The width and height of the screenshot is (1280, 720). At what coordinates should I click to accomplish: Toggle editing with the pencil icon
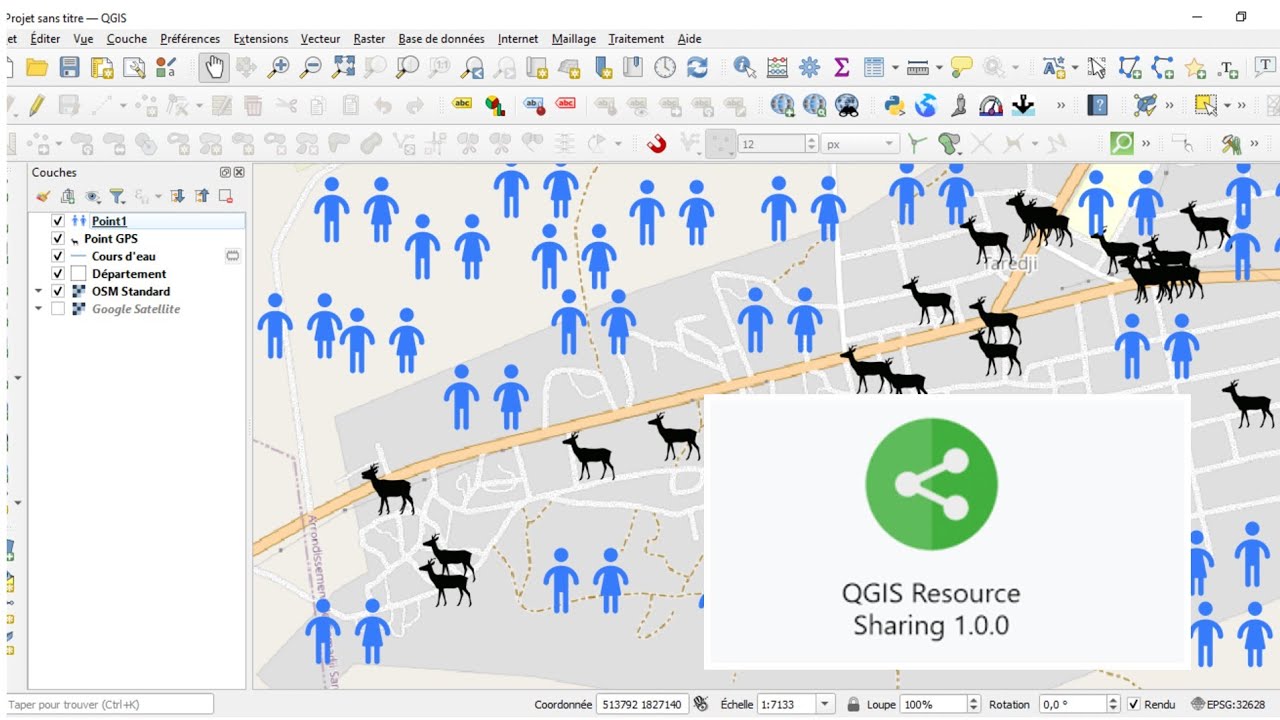[x=37, y=105]
